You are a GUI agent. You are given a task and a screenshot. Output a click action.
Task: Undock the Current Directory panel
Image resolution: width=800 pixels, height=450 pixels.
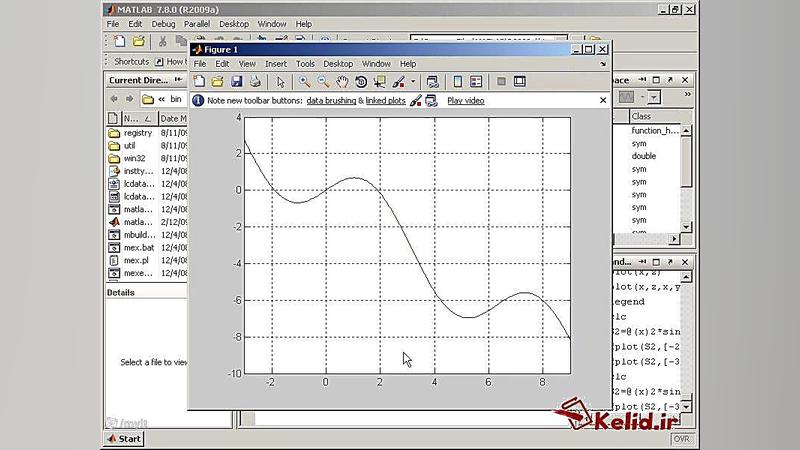[178, 80]
